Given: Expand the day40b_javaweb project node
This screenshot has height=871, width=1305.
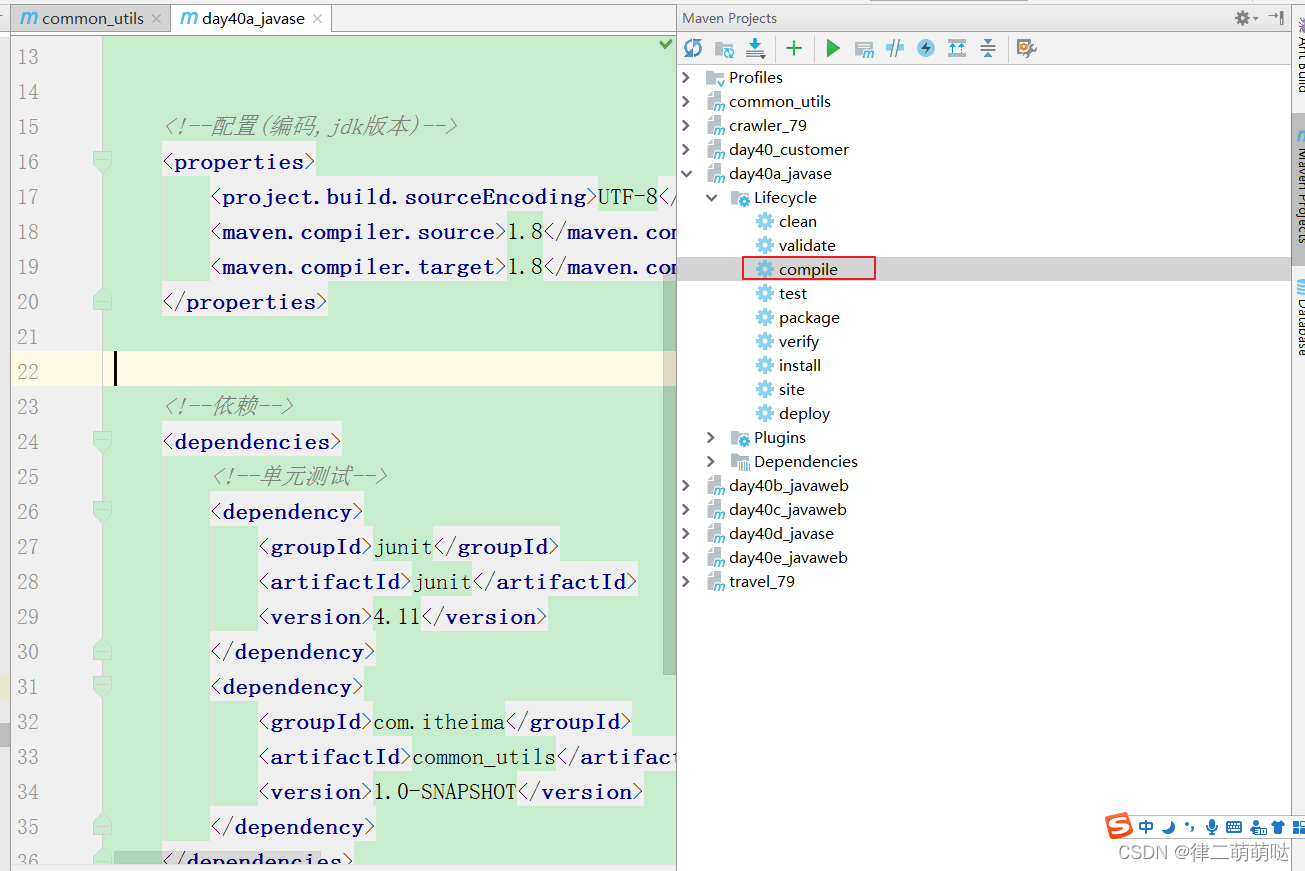Looking at the screenshot, I should [x=686, y=485].
